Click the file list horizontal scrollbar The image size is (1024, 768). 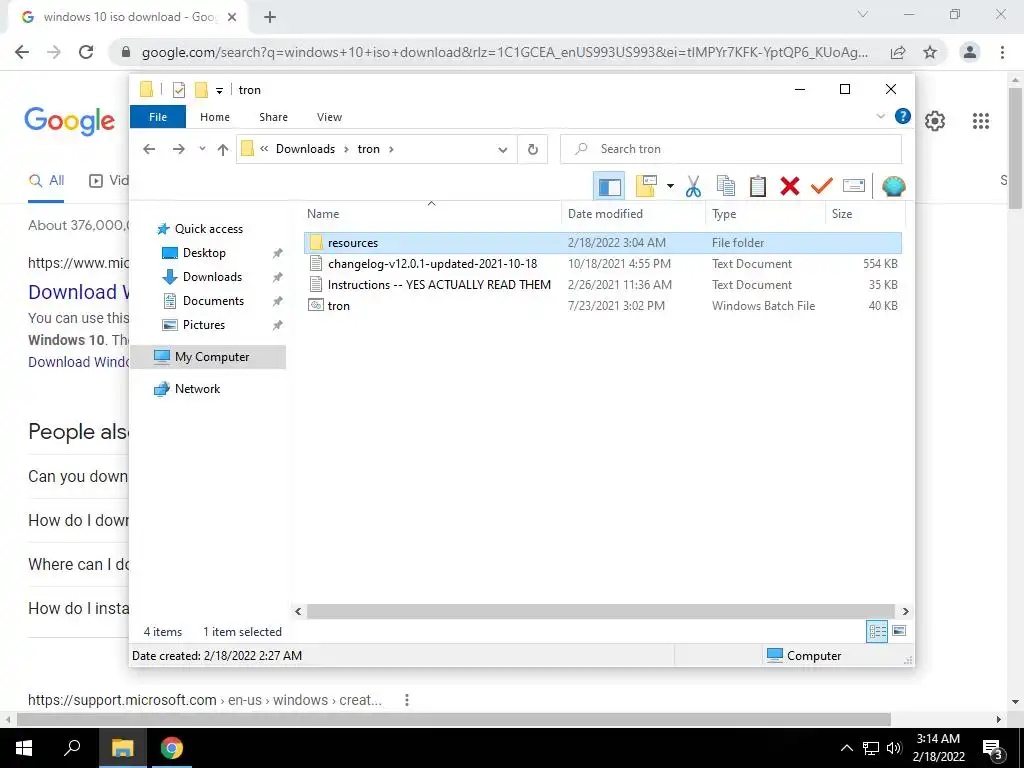600,611
